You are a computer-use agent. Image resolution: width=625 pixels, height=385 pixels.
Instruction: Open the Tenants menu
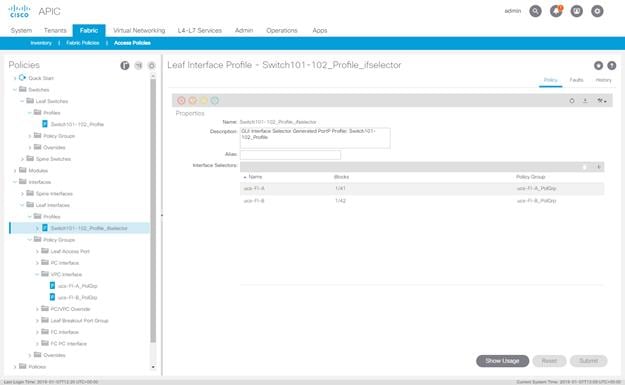(x=55, y=30)
